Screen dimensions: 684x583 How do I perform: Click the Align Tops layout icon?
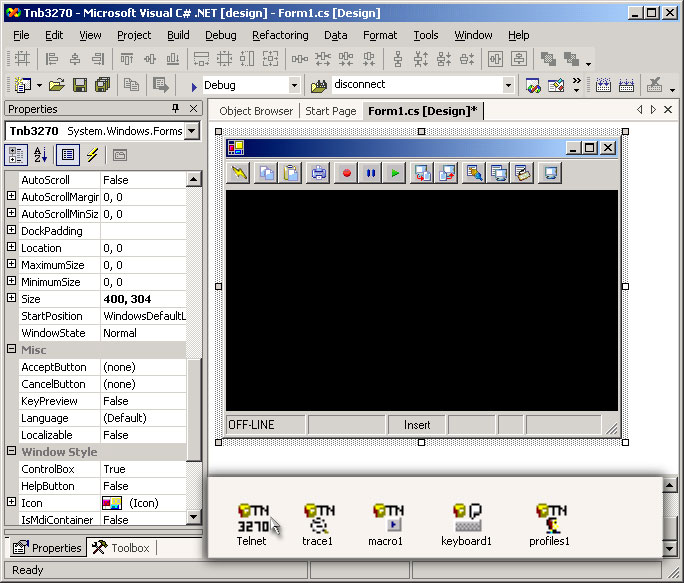tap(127, 58)
